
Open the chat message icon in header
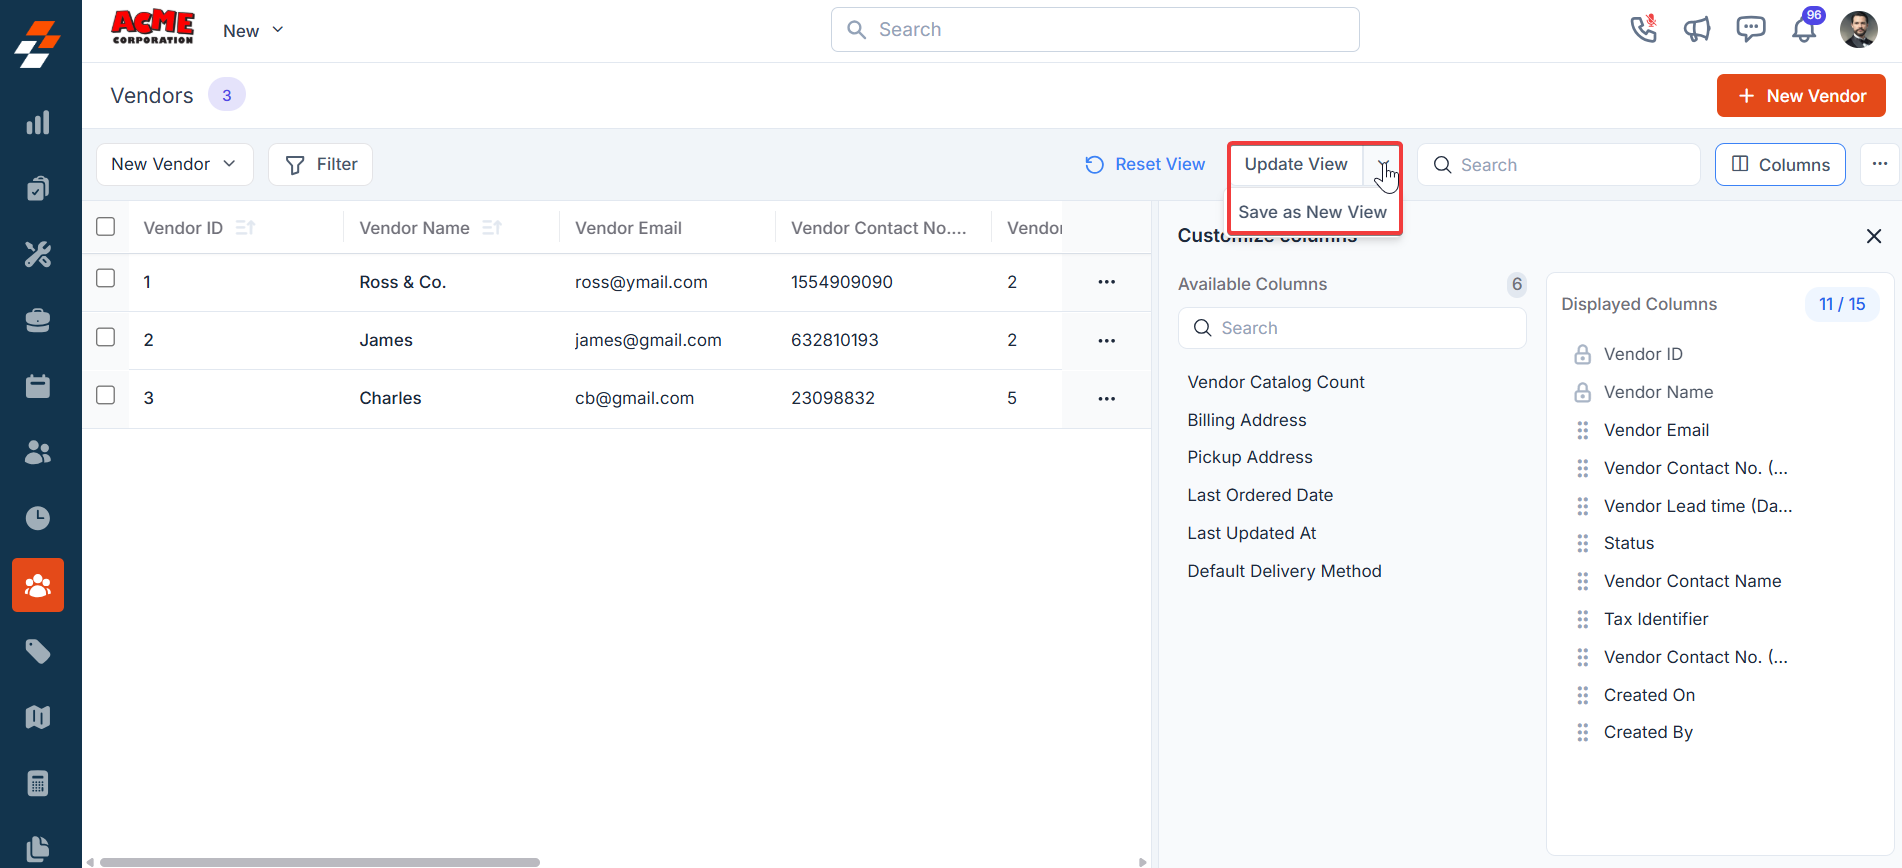coord(1751,29)
